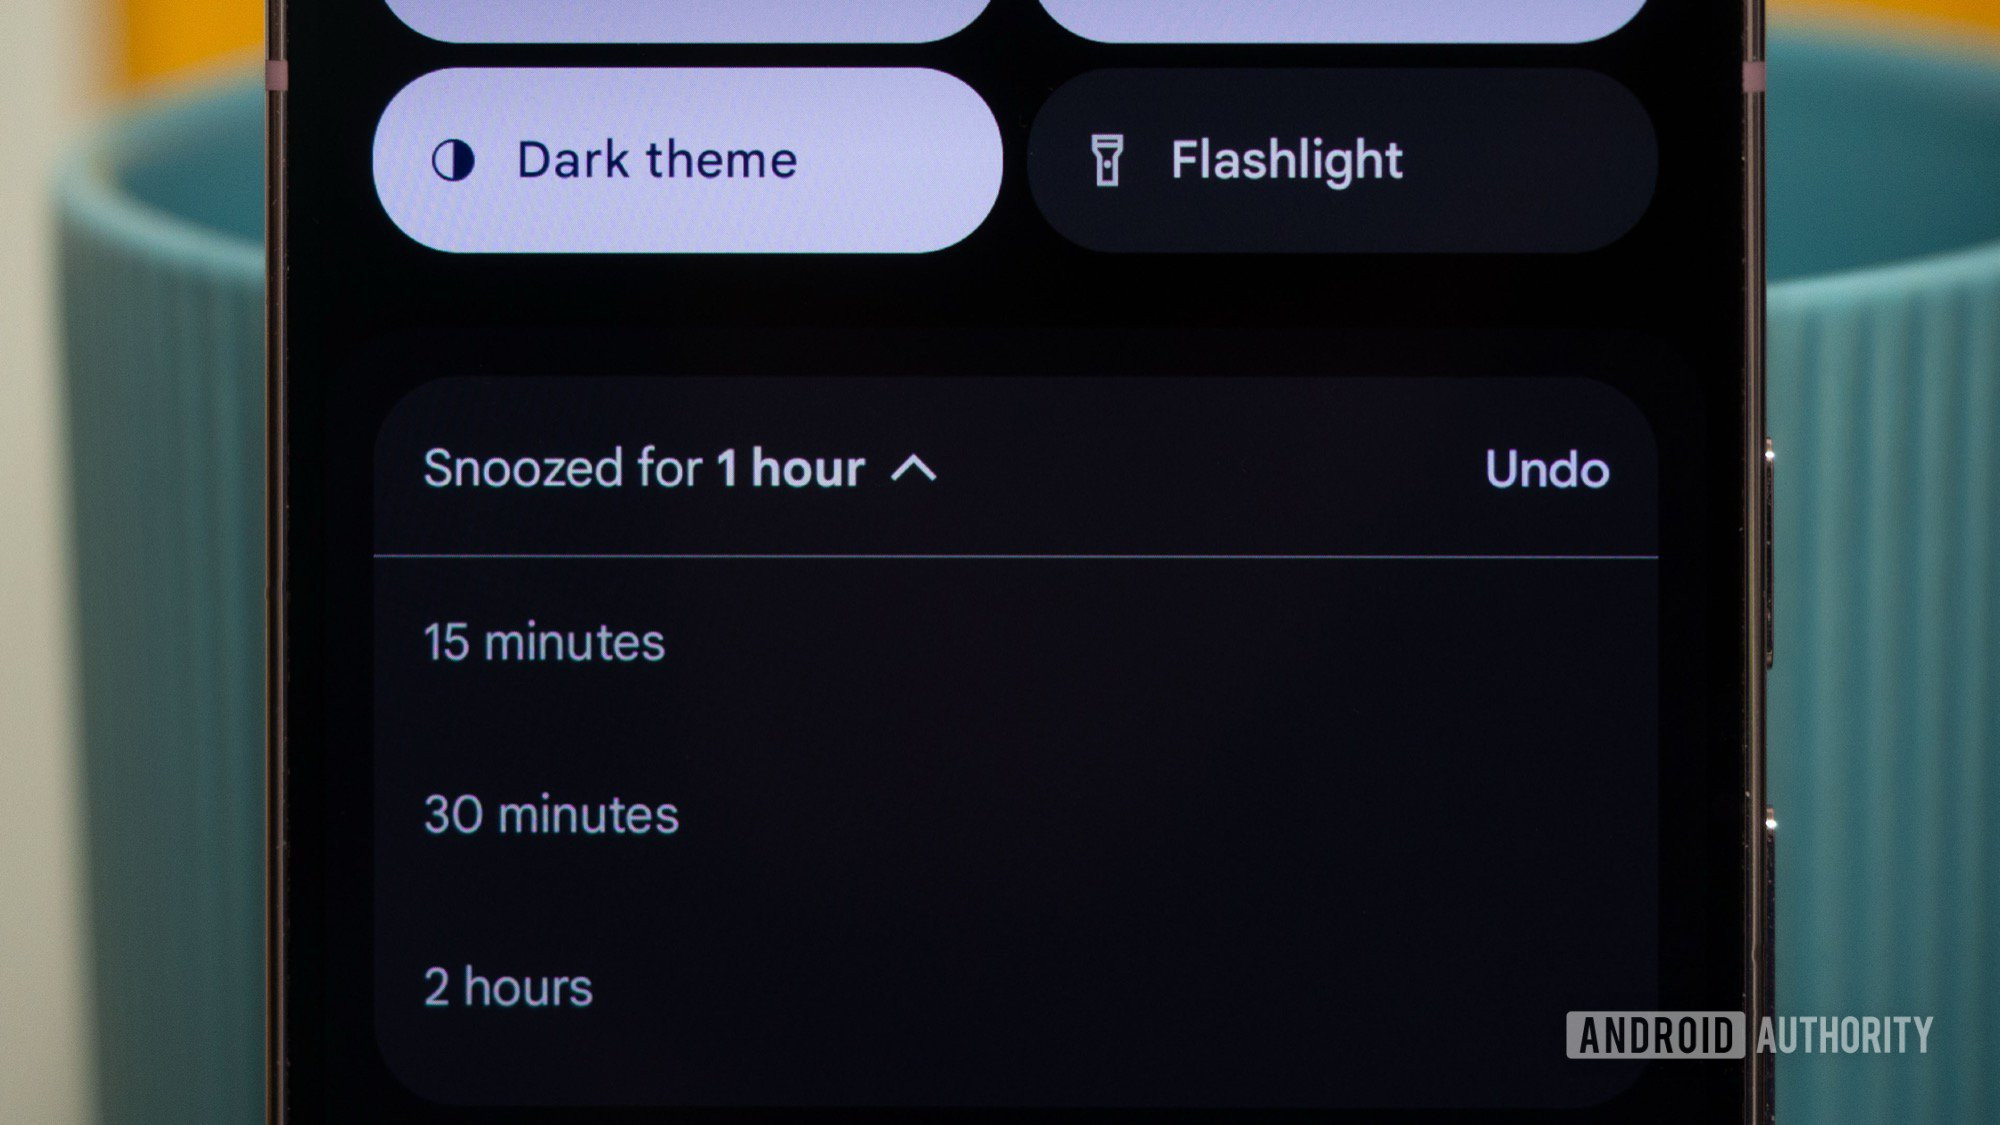Pick the 2 hours snooze option
Screen dimensions: 2000x1125
[x=508, y=988]
